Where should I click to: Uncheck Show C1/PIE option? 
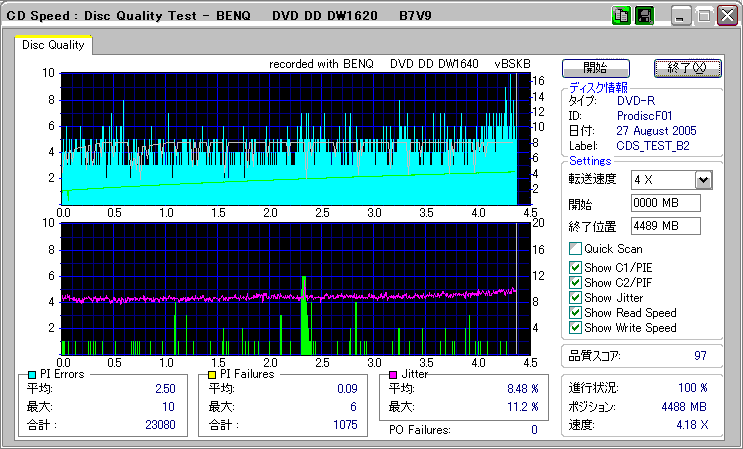(x=575, y=267)
